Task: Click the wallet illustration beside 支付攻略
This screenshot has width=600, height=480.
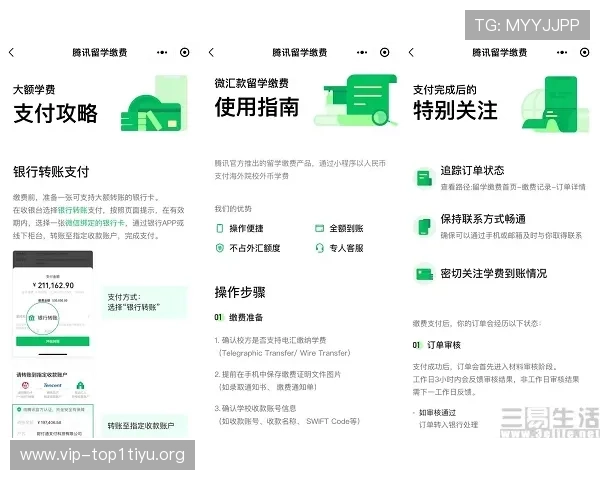Action: 154,104
